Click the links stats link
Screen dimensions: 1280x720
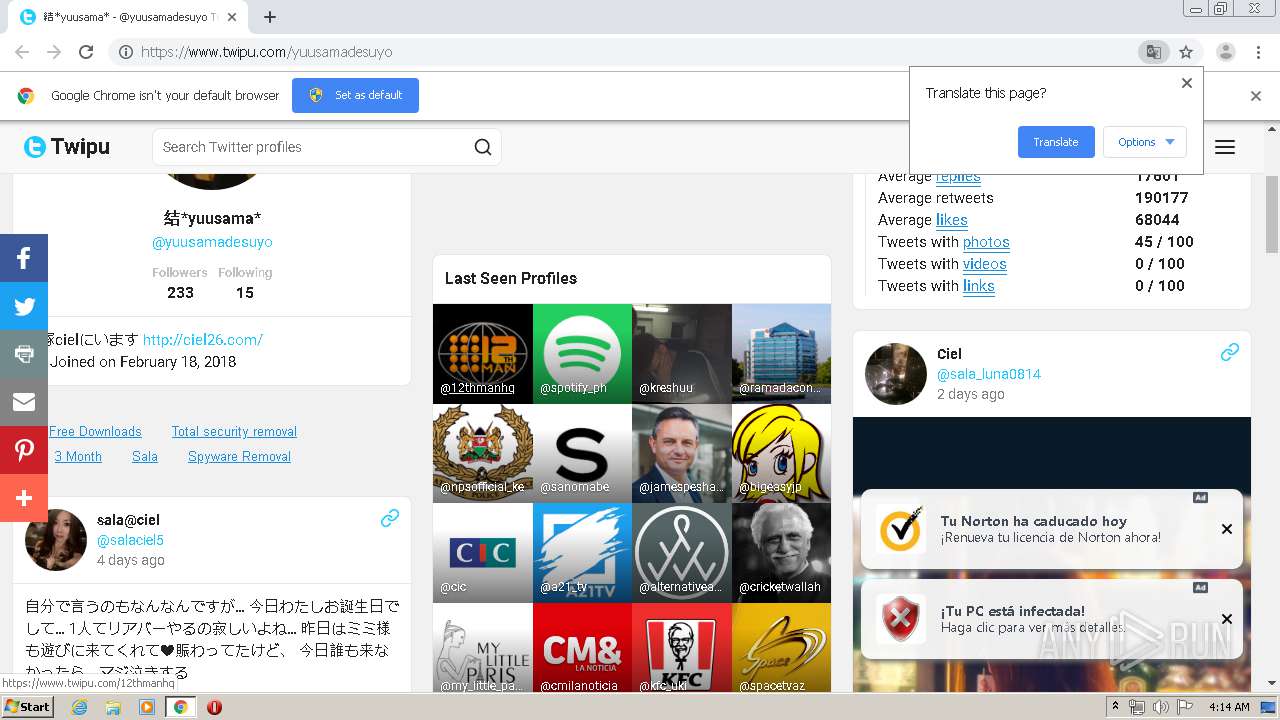tap(979, 286)
